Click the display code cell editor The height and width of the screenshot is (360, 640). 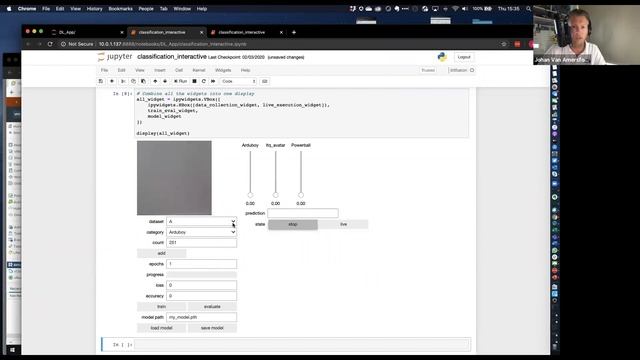point(302,113)
